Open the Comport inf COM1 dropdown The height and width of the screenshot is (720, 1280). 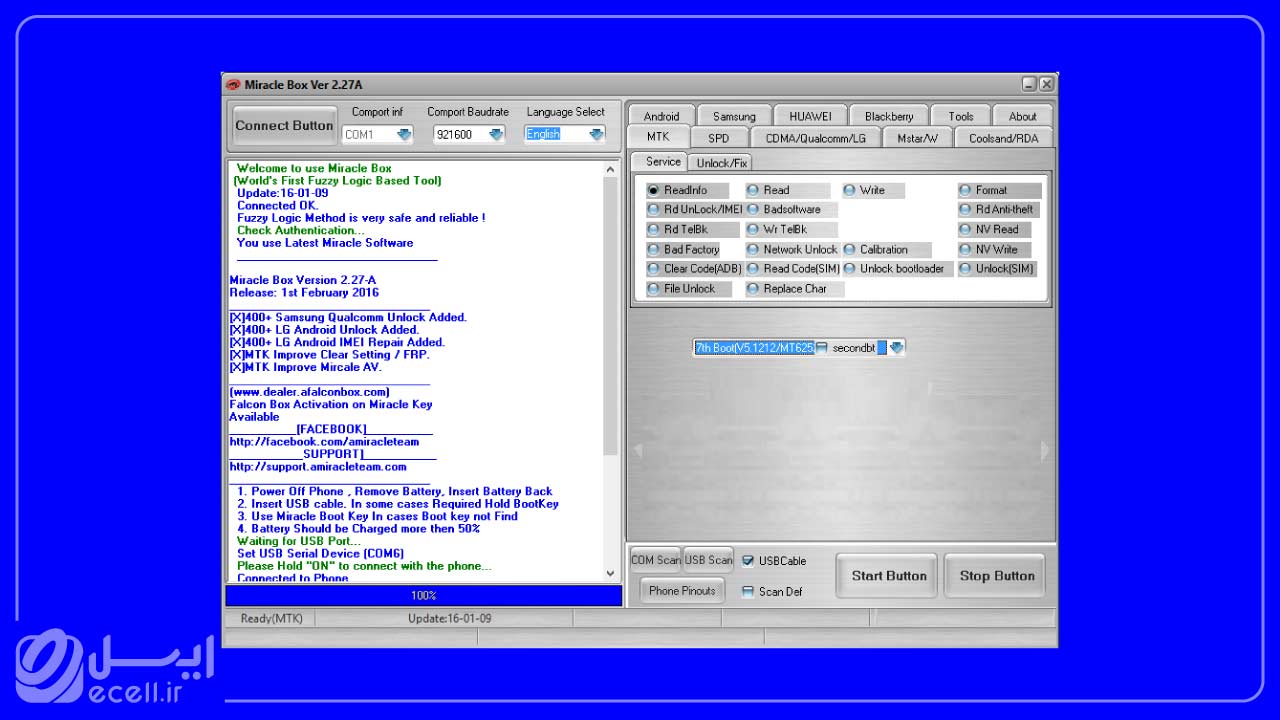(x=404, y=134)
